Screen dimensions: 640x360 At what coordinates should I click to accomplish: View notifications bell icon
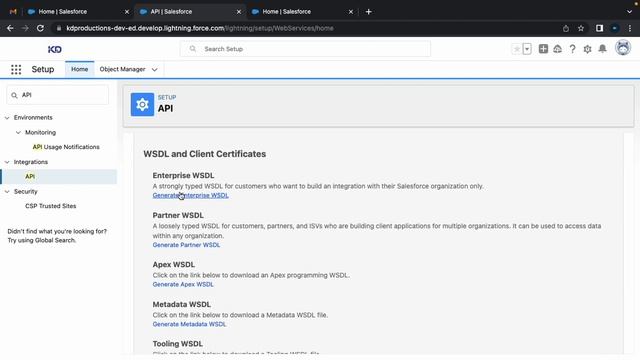pos(602,49)
